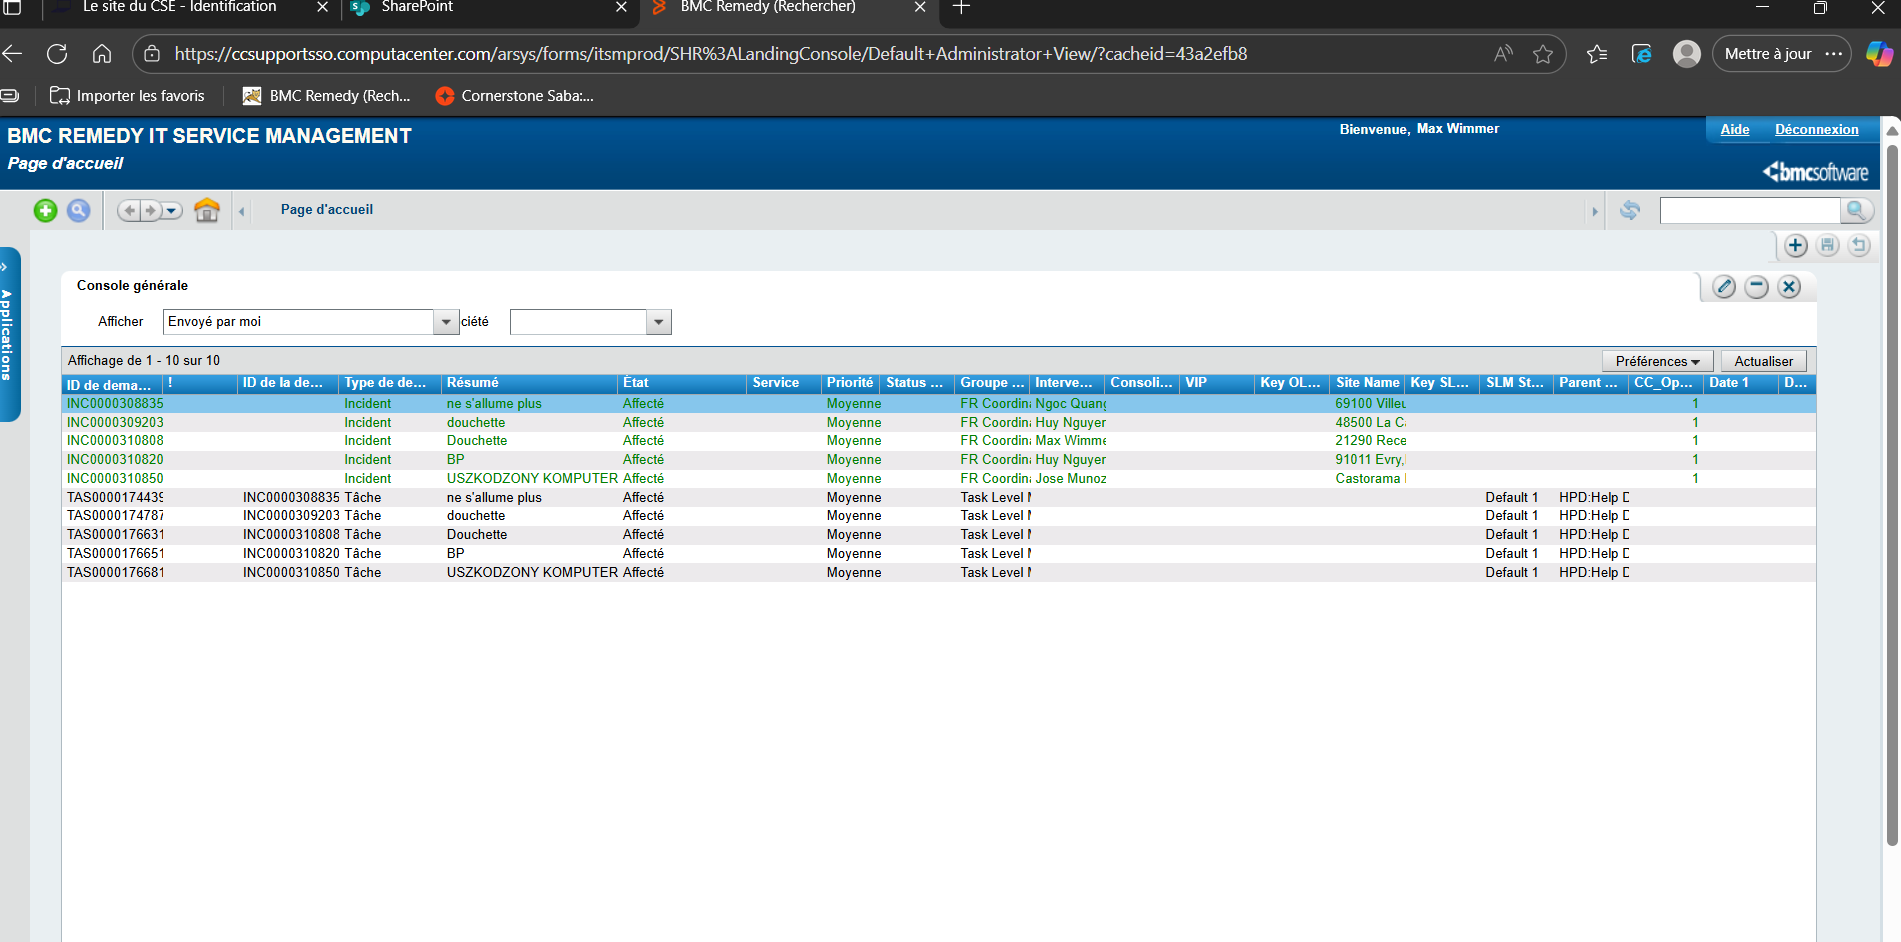Image resolution: width=1901 pixels, height=942 pixels.
Task: Click the blue magnifier search icon in toolbar
Action: 78,210
